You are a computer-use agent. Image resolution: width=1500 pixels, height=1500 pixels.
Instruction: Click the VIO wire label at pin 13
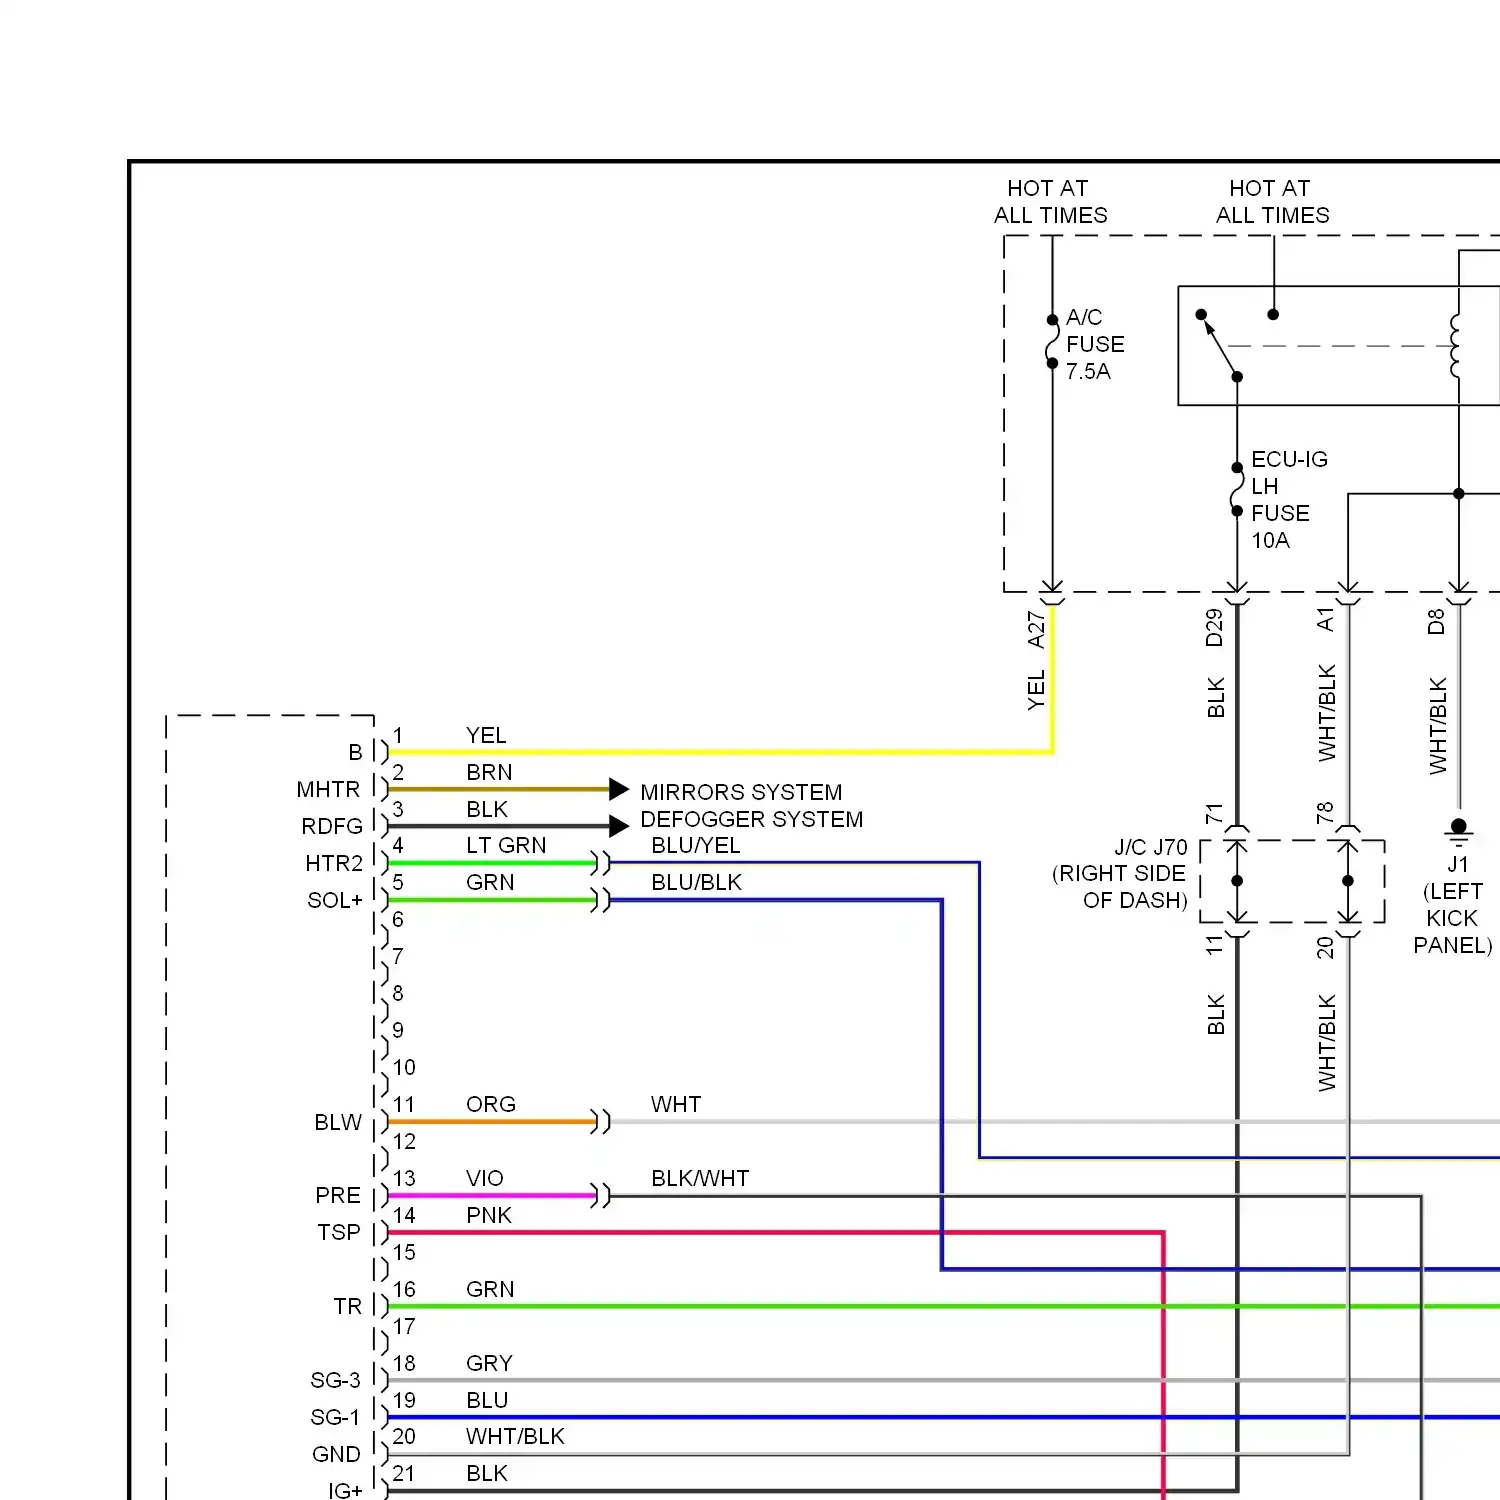tap(485, 1178)
